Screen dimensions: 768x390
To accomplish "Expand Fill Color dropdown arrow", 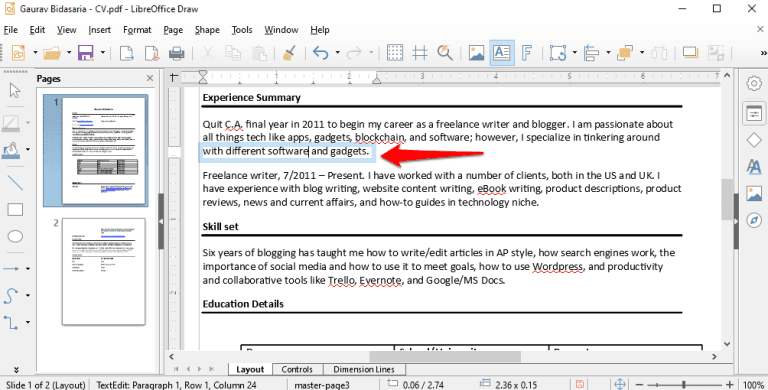I will click(x=27, y=149).
